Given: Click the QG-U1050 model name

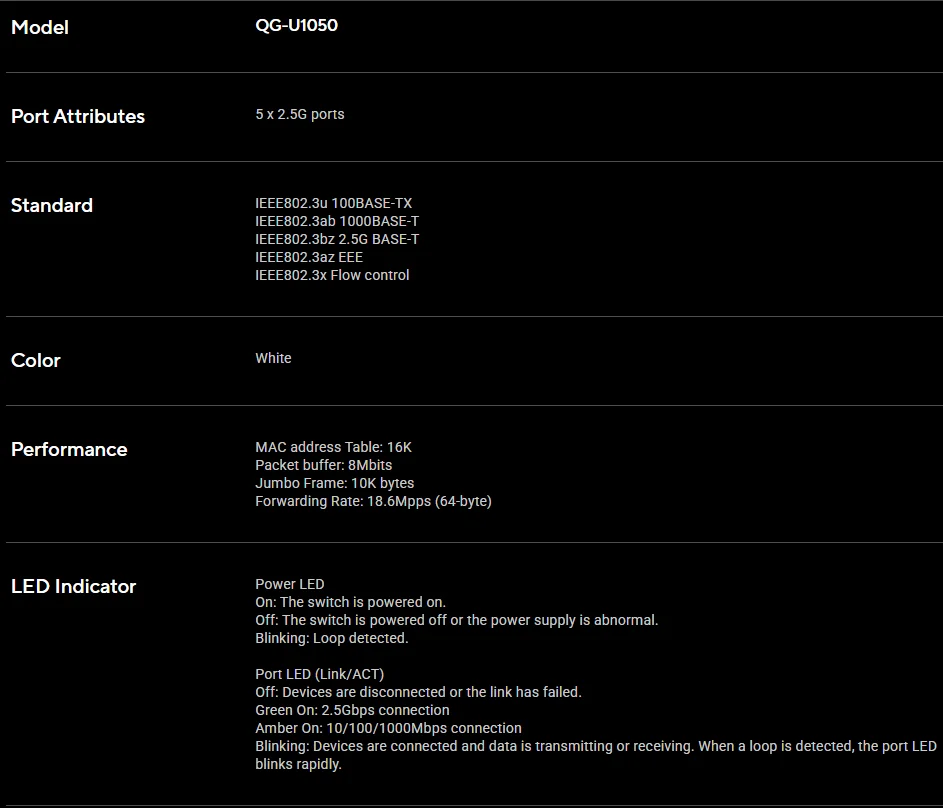Looking at the screenshot, I should (x=296, y=25).
